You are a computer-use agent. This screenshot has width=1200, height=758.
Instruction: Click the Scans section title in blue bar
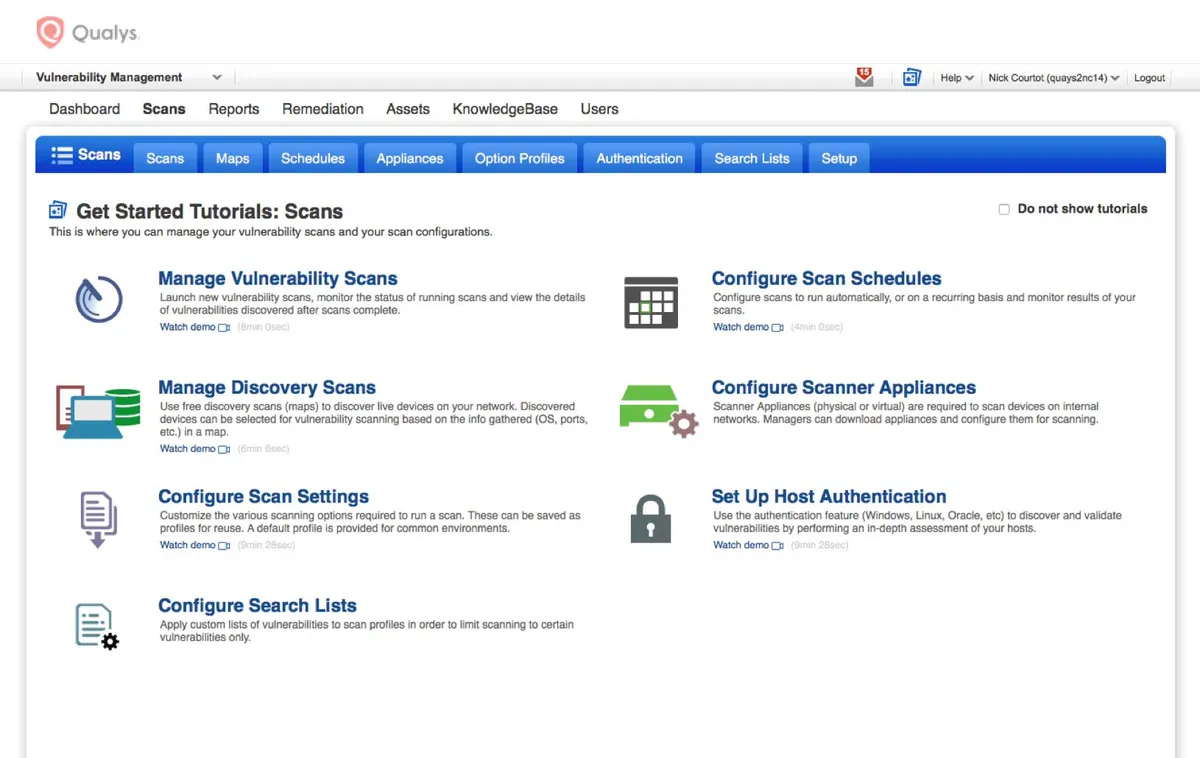[99, 155]
